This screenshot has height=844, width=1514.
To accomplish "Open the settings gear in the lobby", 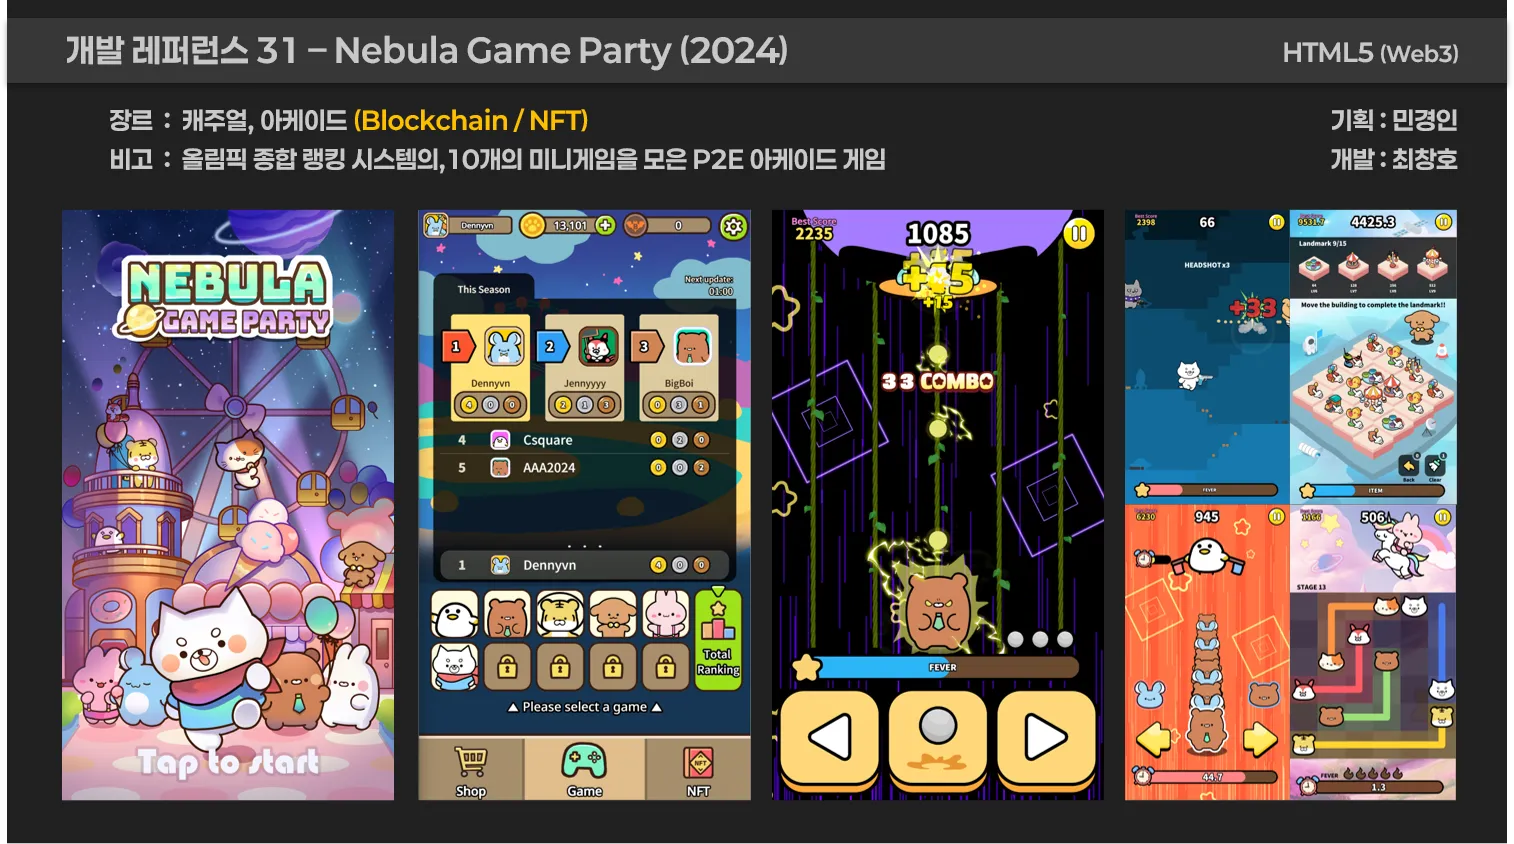I will click(733, 226).
